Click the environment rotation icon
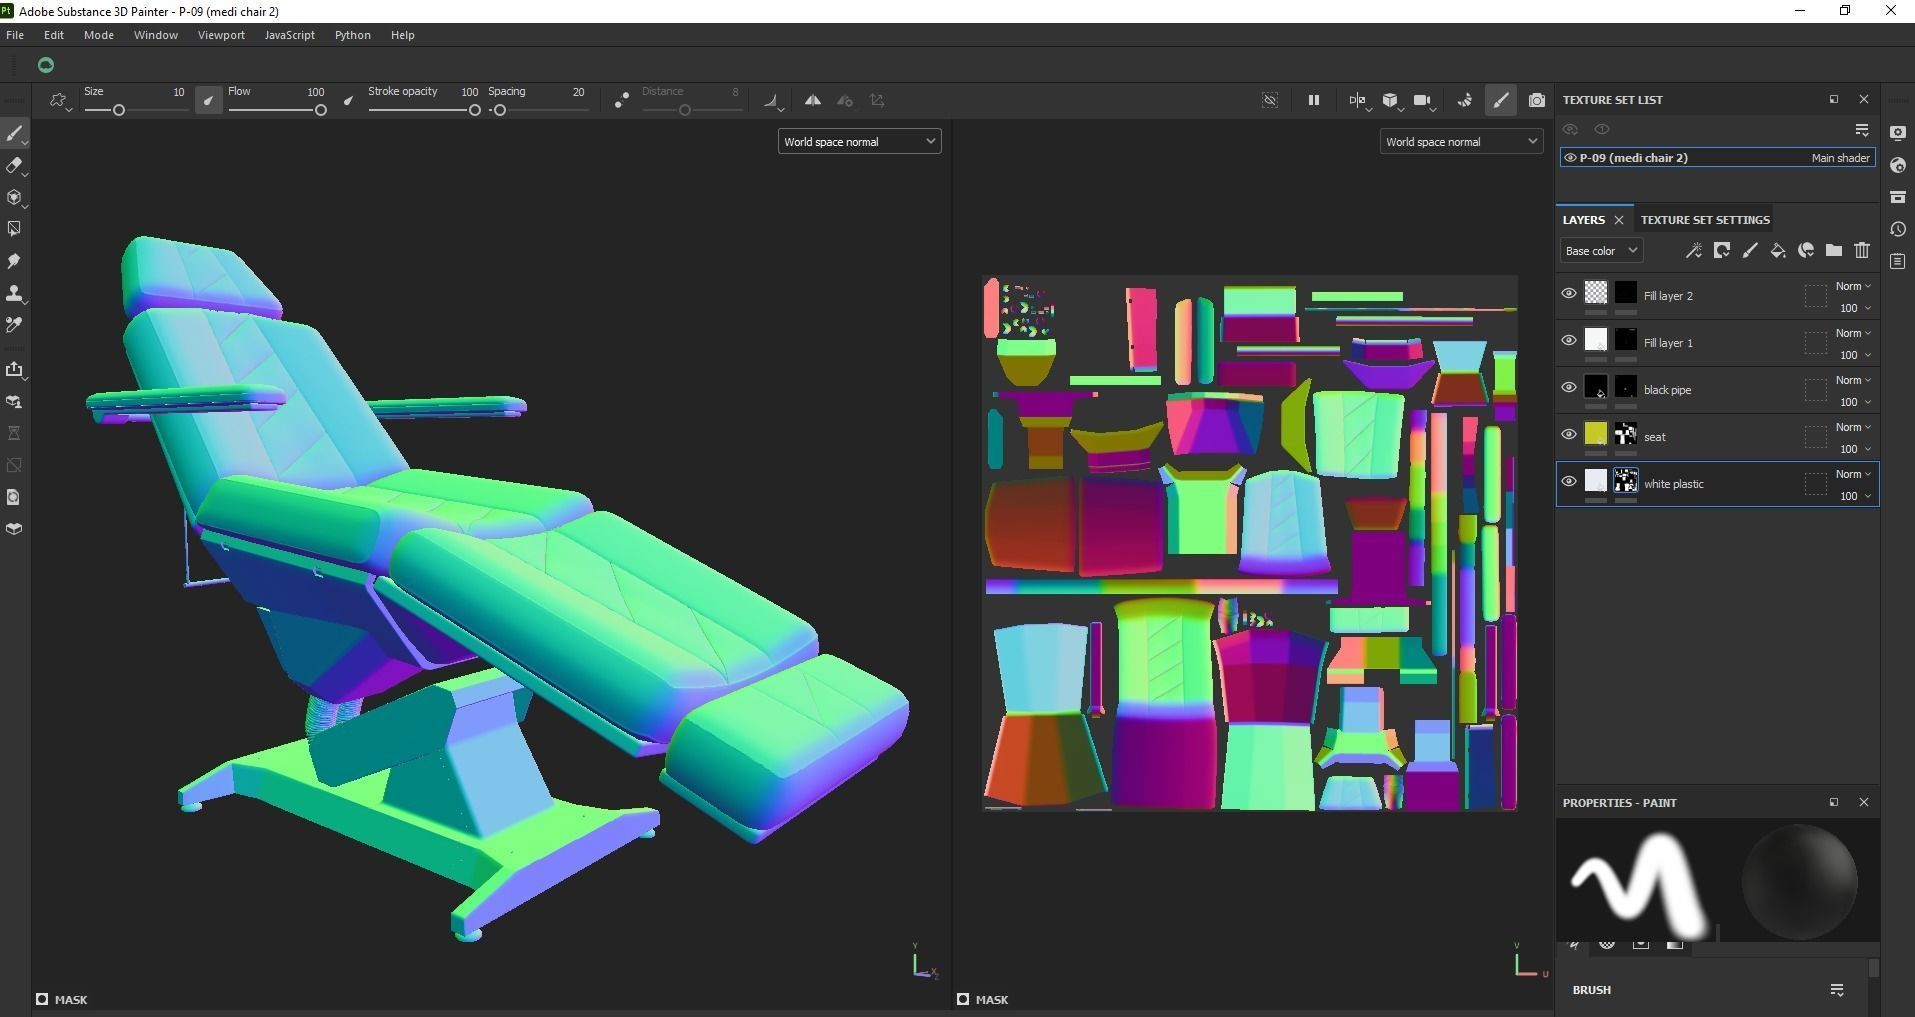Screen dimensions: 1915x1017 1464,100
